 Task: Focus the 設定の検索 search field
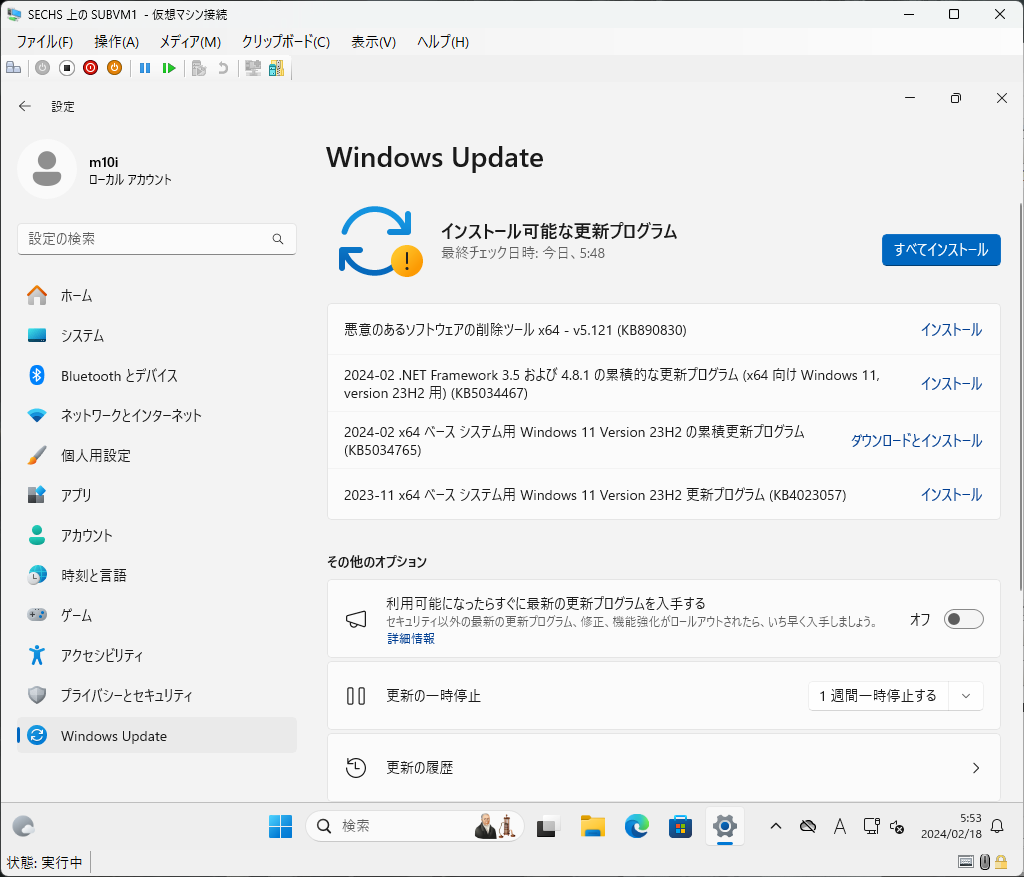157,239
